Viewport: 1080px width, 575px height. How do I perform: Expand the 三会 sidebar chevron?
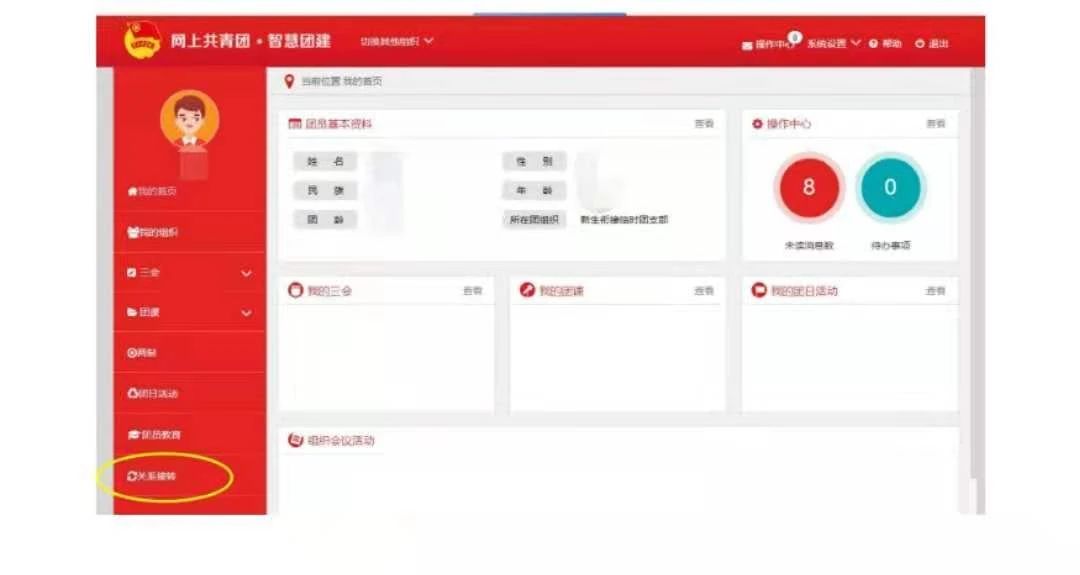246,273
